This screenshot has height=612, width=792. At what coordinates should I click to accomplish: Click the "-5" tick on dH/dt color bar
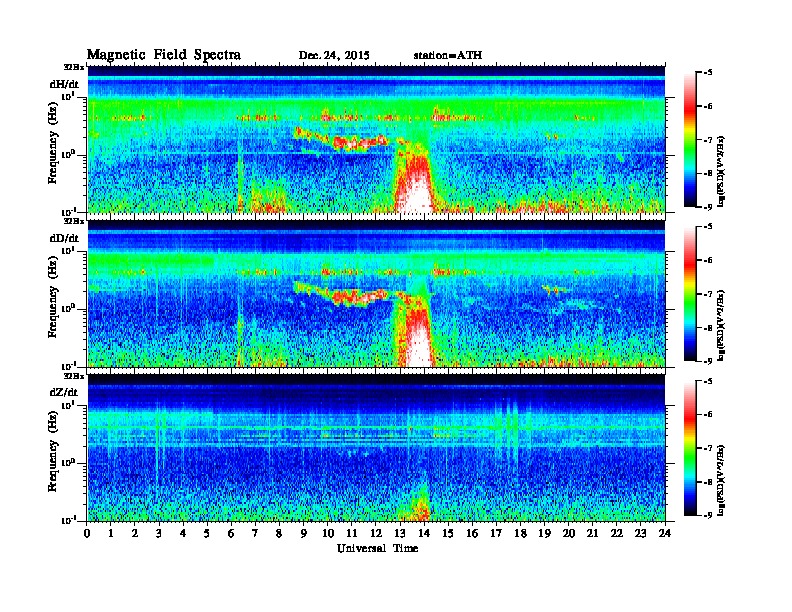pos(708,73)
